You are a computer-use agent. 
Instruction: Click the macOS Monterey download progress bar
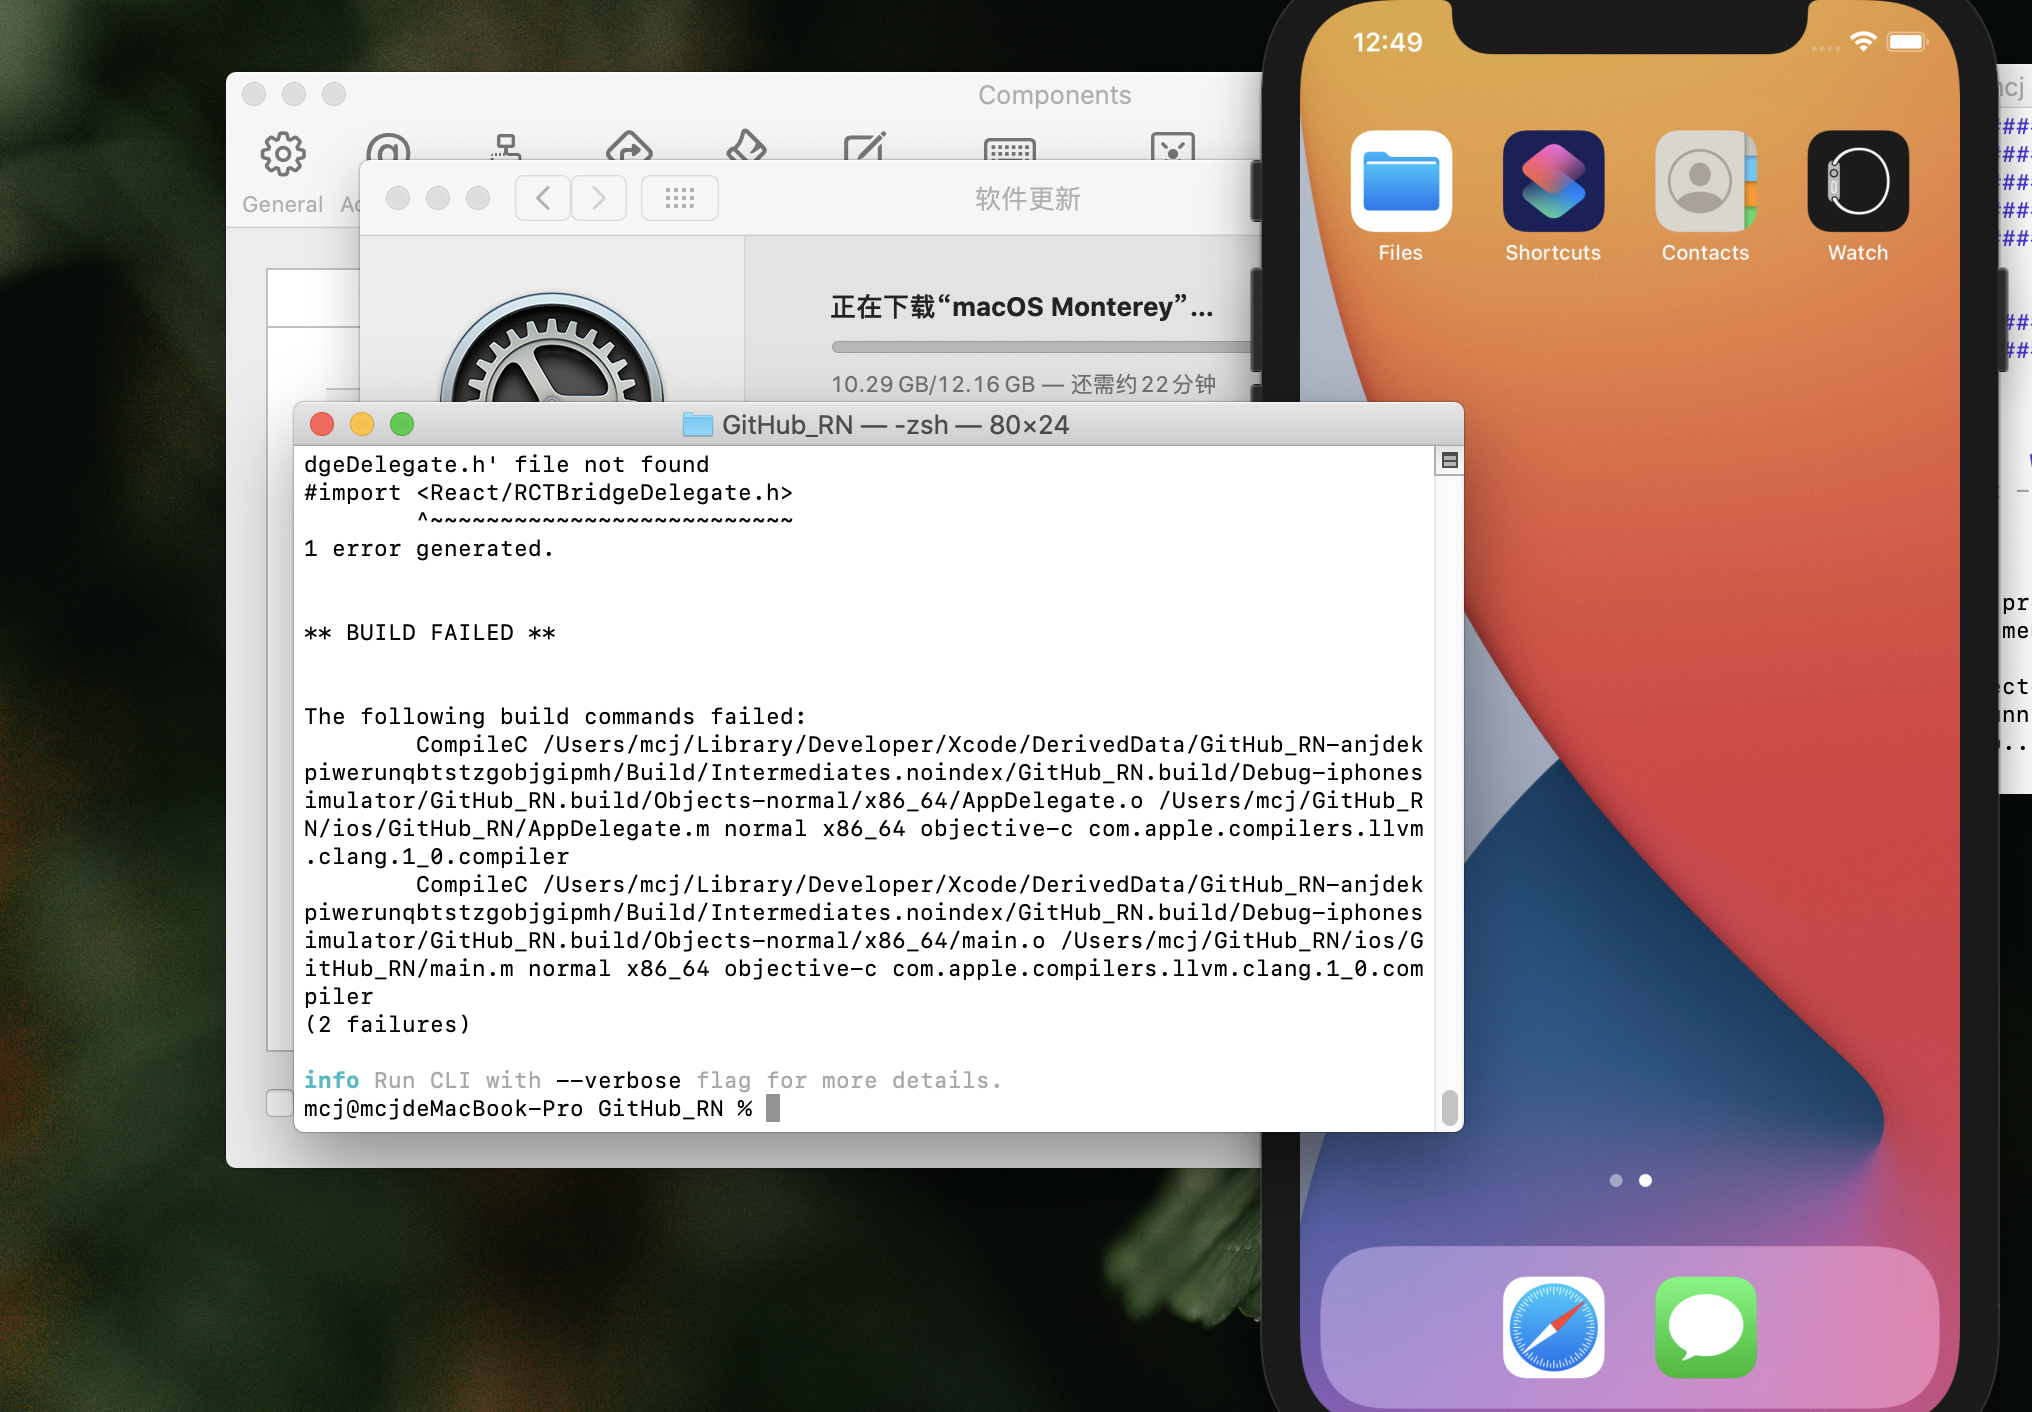click(1040, 347)
